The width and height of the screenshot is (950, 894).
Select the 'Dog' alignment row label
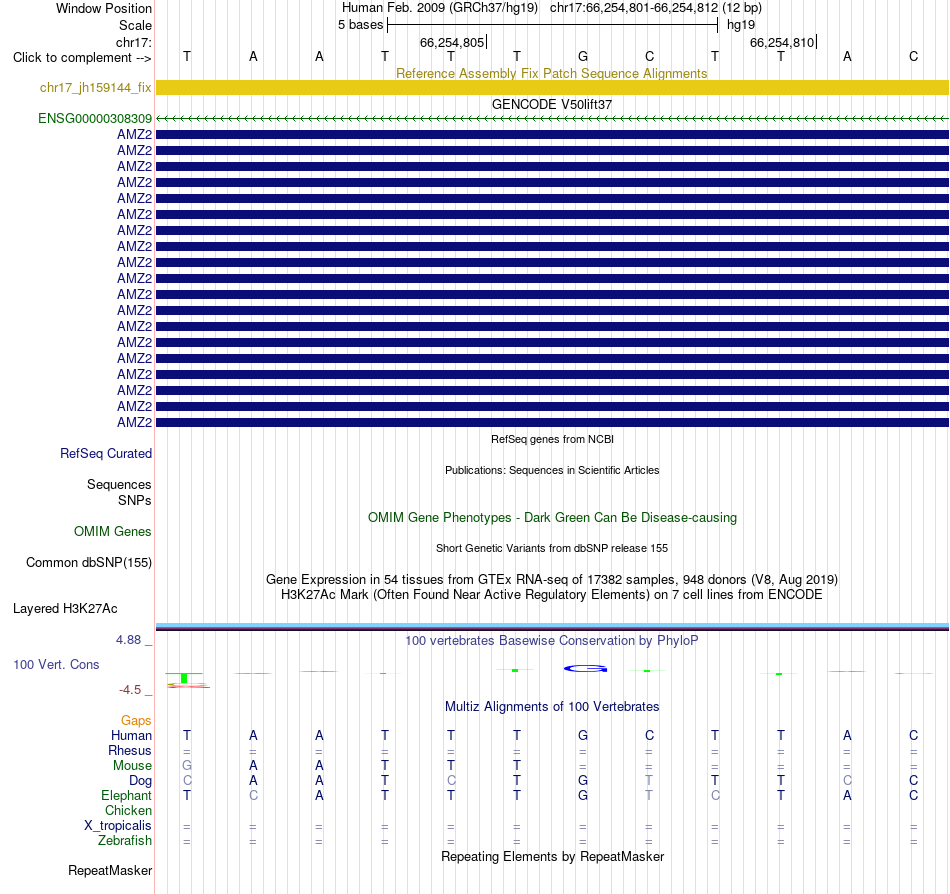click(x=140, y=780)
